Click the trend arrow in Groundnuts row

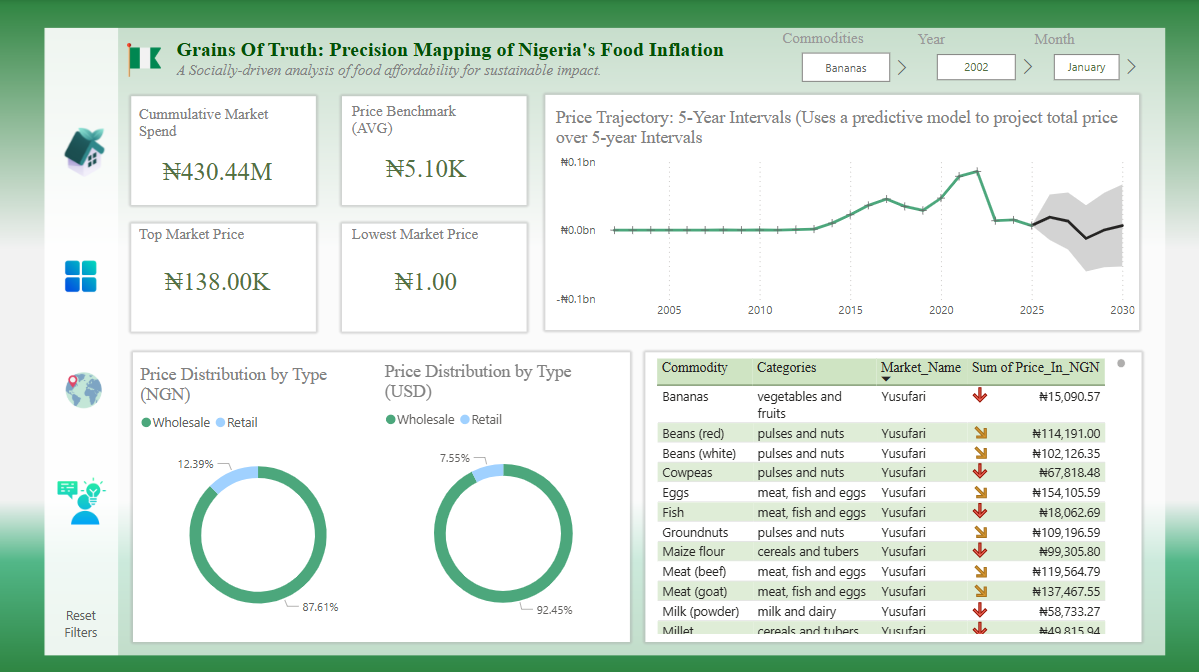[980, 532]
